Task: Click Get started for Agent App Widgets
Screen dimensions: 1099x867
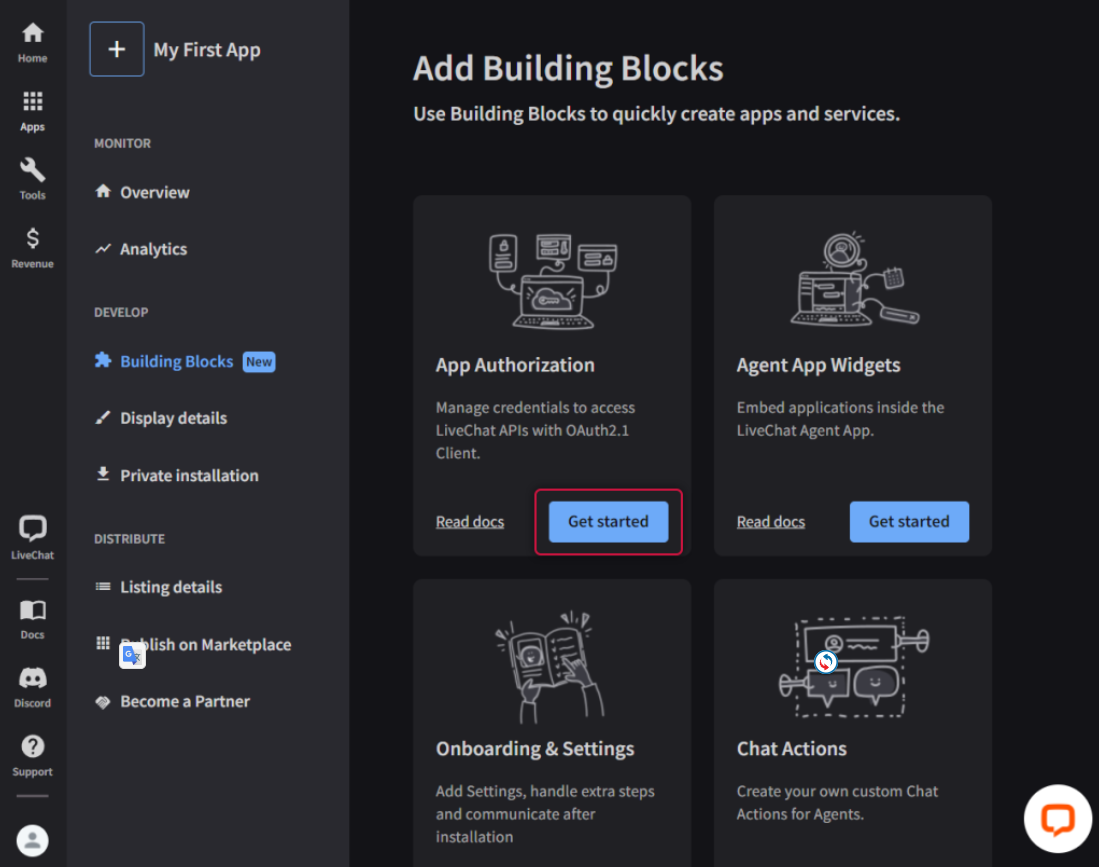Action: pos(908,522)
